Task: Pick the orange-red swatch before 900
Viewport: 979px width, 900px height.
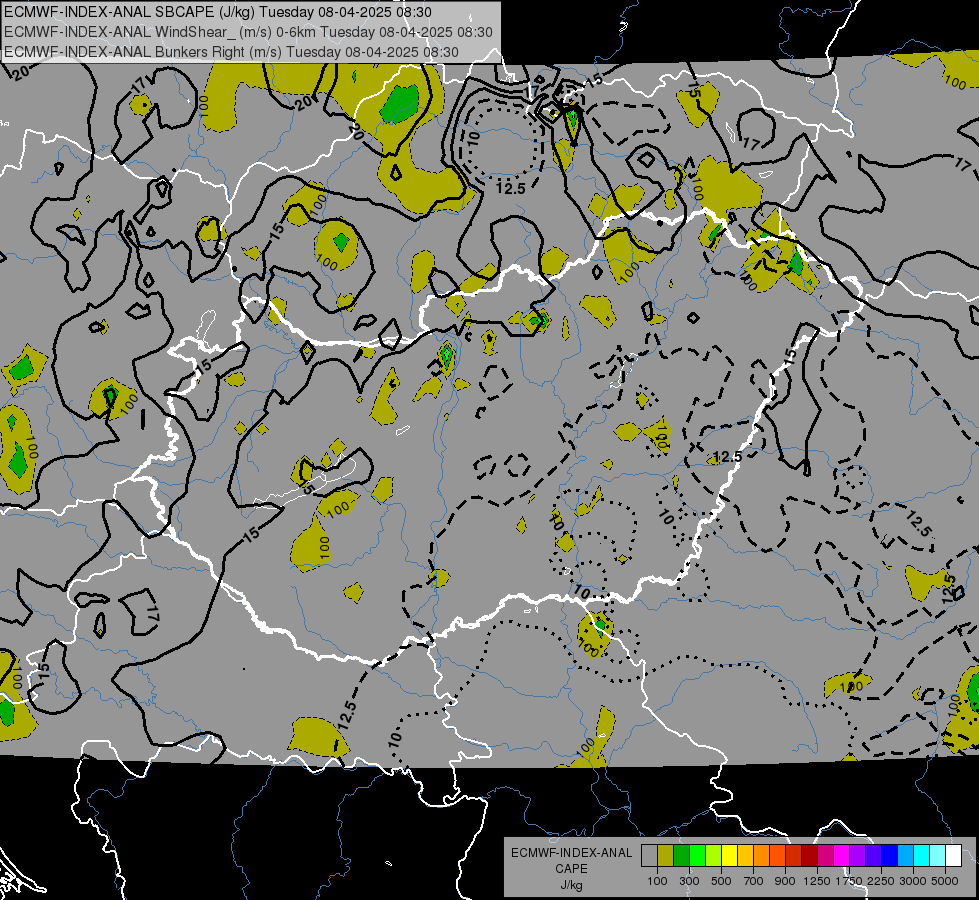Action: [778, 855]
